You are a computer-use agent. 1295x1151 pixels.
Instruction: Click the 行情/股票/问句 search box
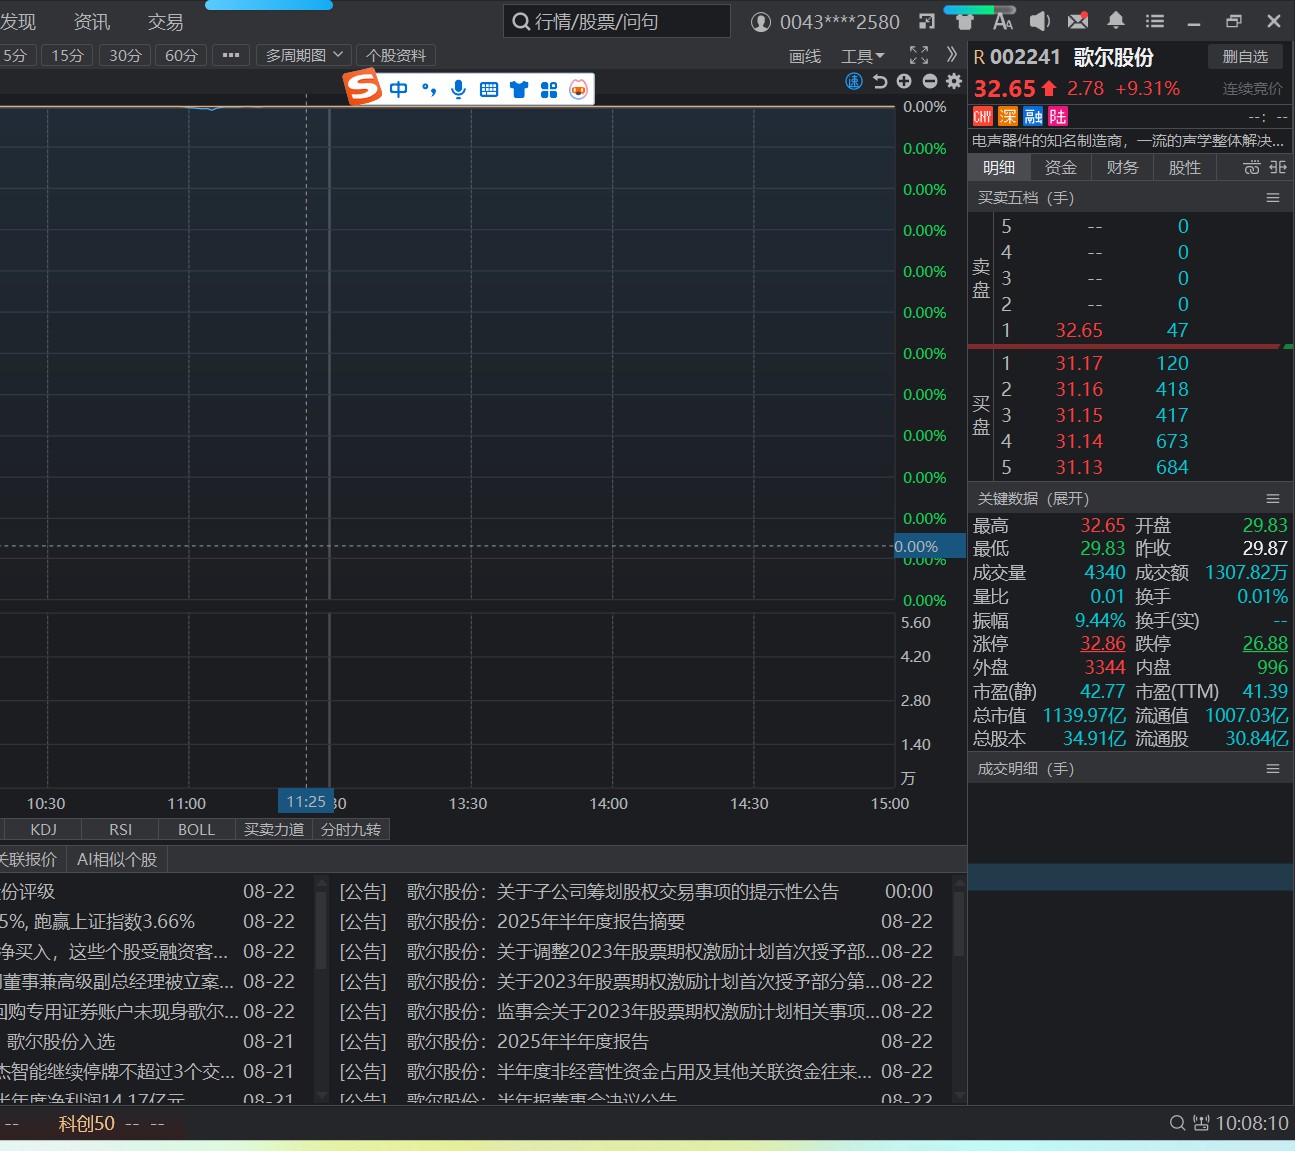coord(617,21)
